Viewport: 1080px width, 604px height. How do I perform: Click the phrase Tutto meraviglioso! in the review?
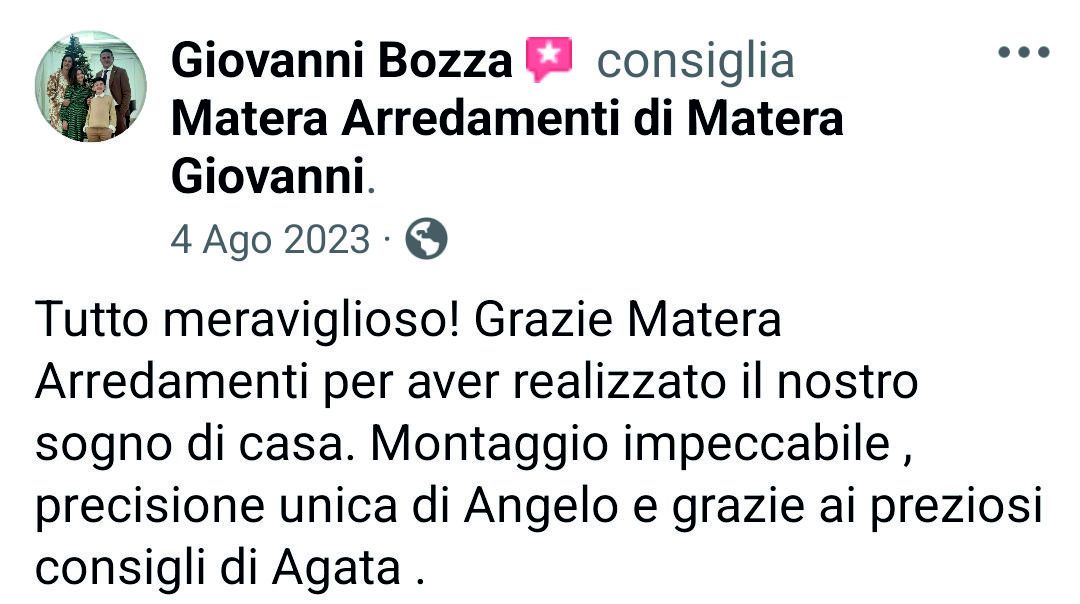point(247,320)
